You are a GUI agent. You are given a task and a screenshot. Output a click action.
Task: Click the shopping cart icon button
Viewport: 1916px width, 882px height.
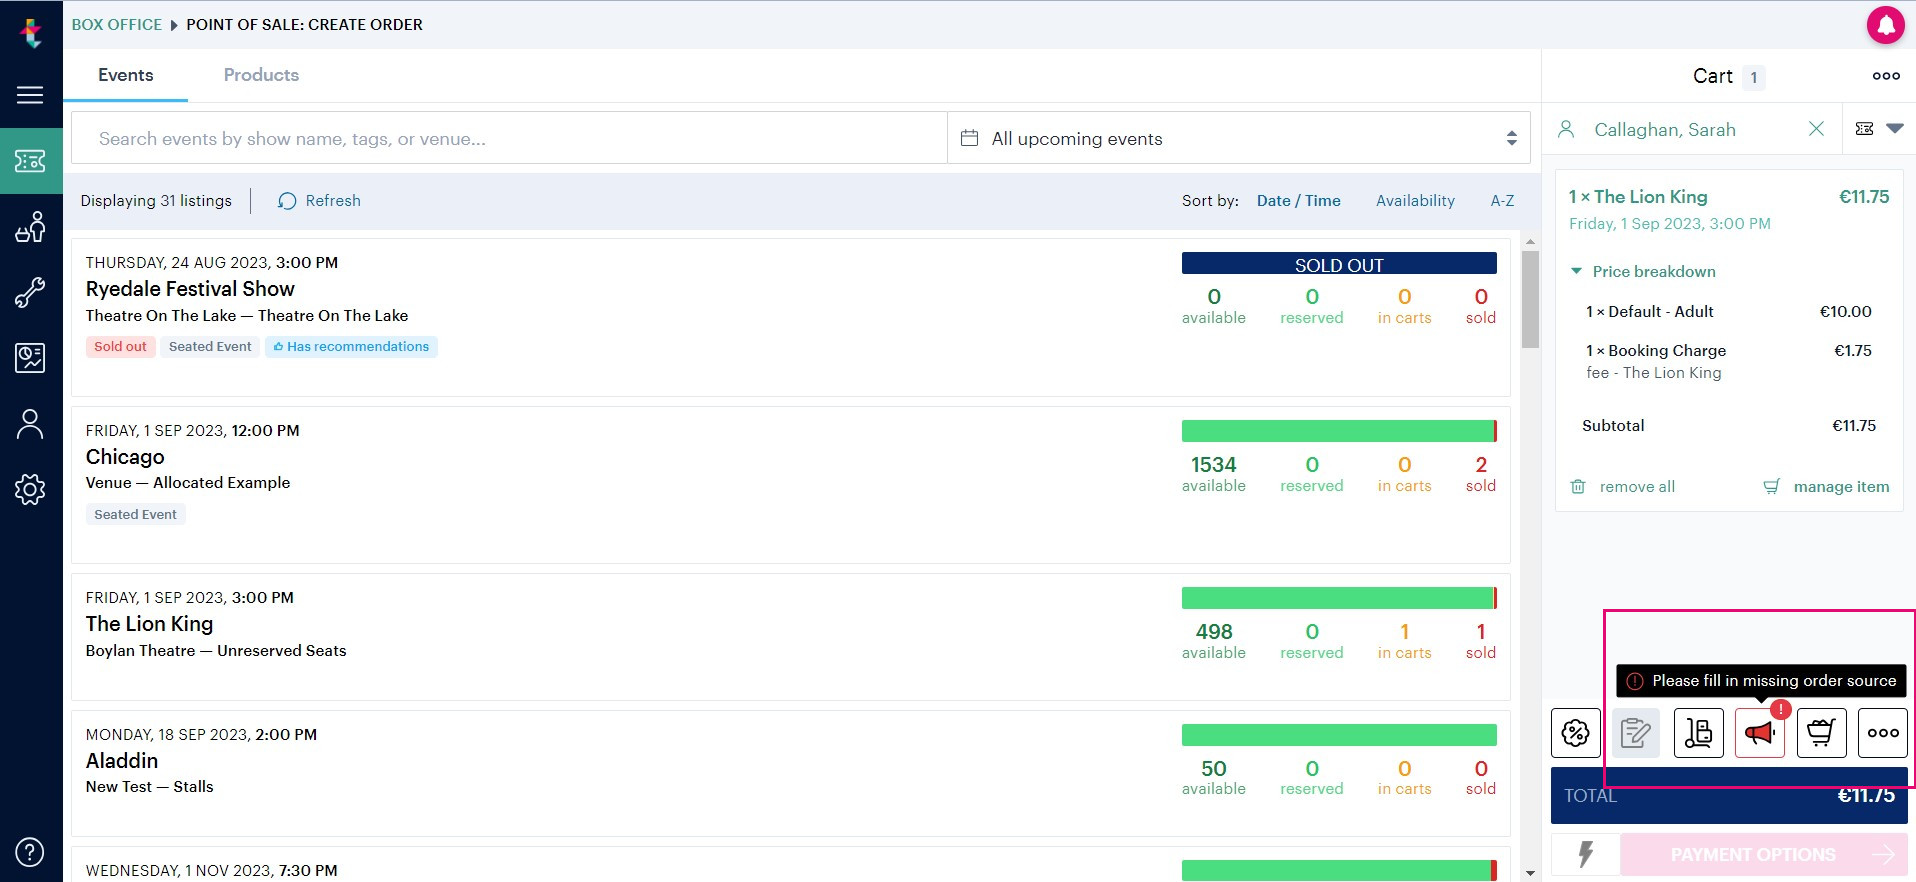click(x=1821, y=733)
